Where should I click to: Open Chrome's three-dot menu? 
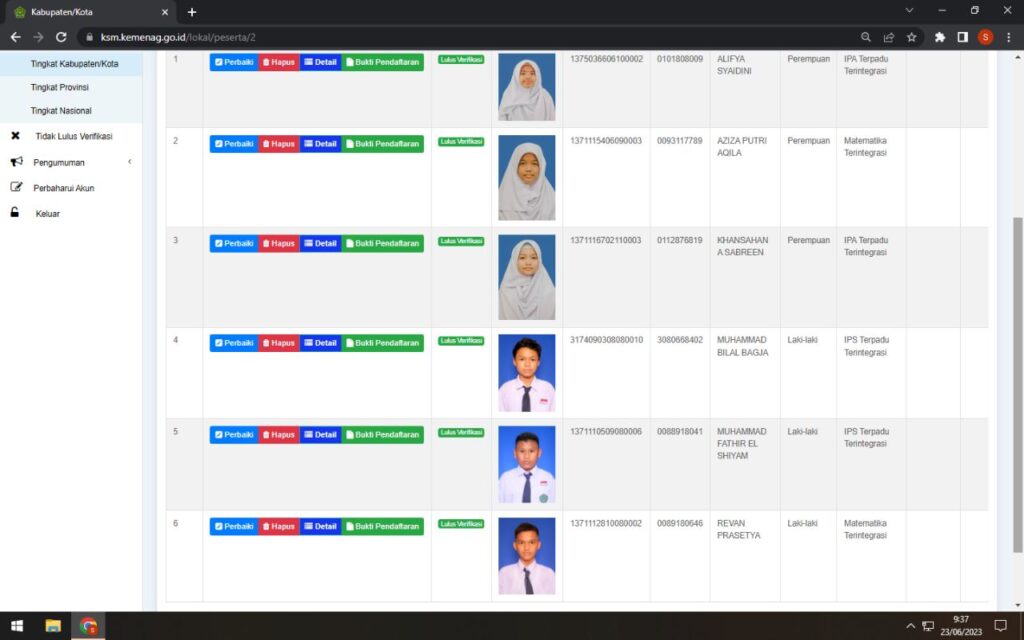(1008, 37)
